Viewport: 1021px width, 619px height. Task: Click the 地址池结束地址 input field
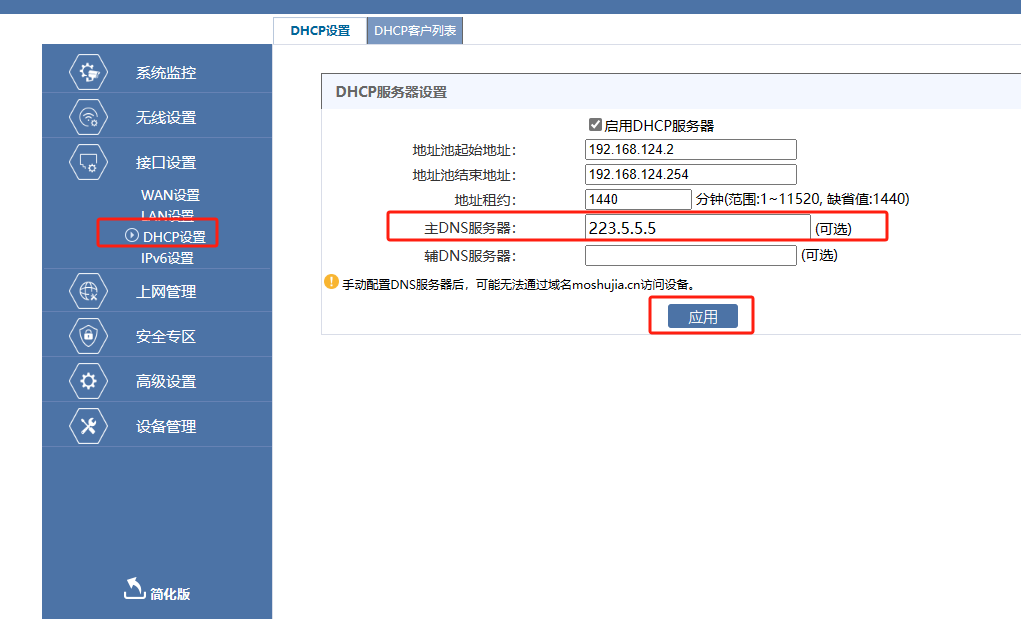[x=690, y=174]
